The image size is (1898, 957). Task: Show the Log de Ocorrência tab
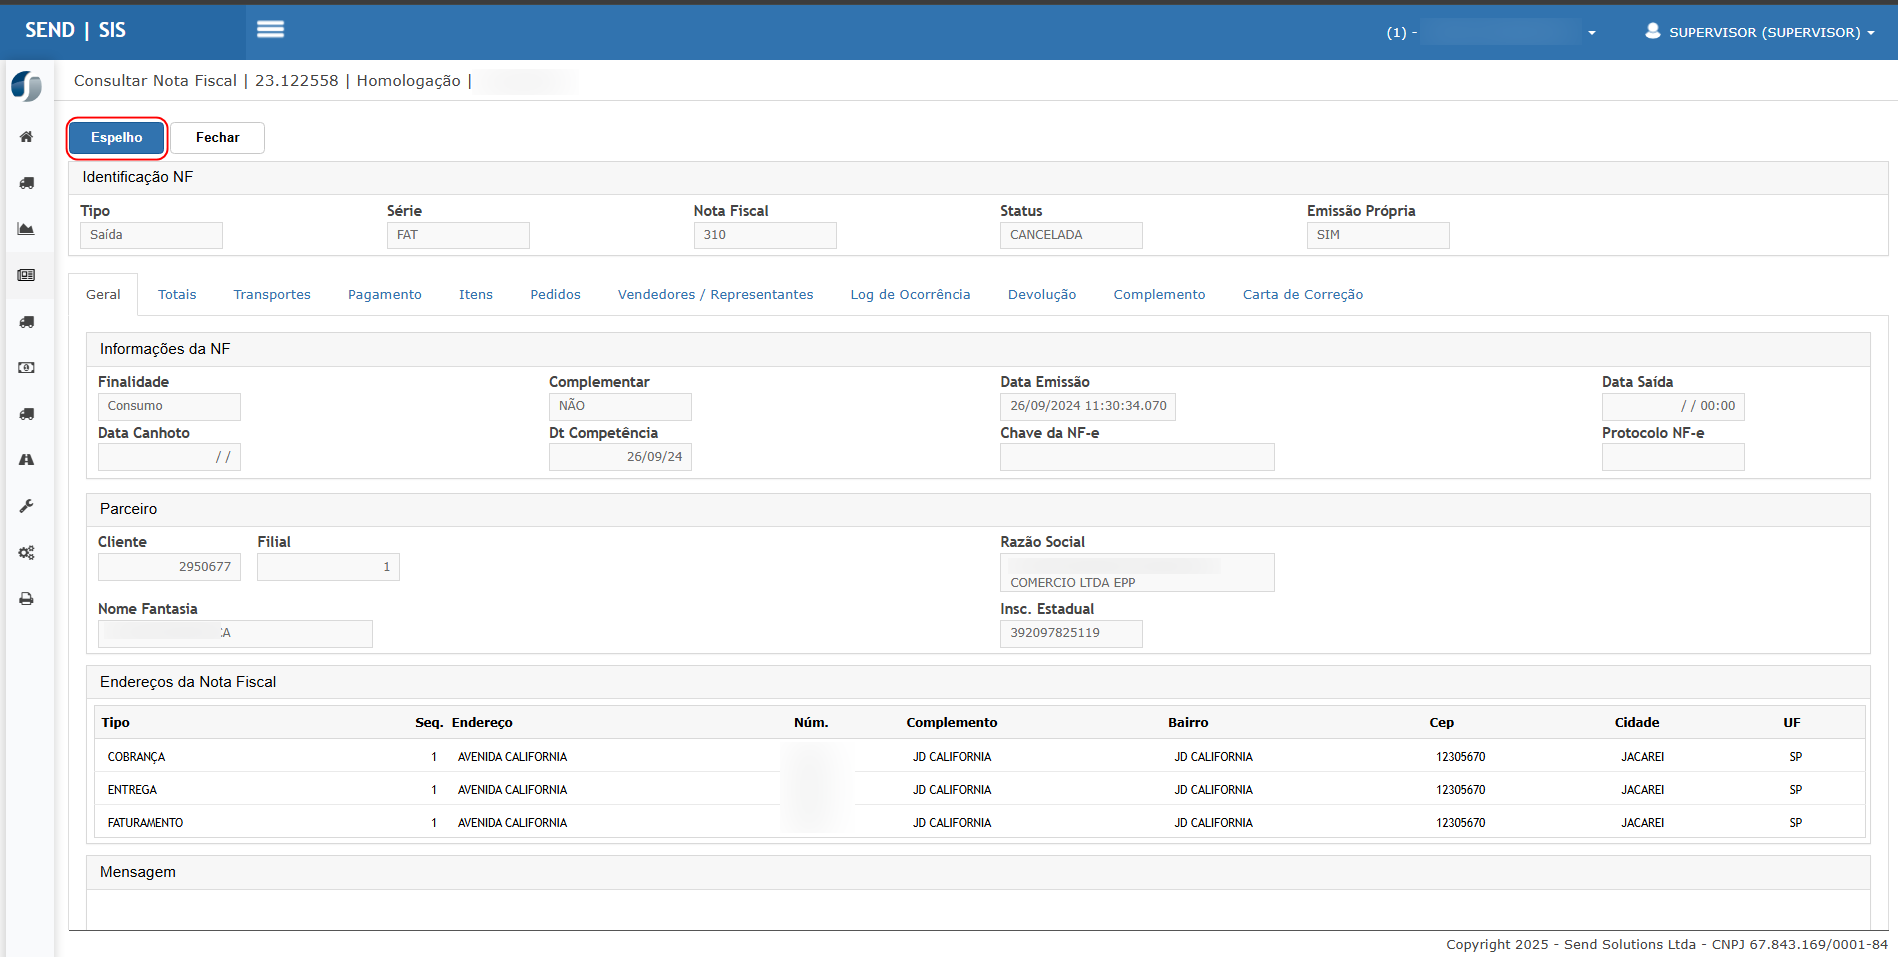(x=910, y=295)
